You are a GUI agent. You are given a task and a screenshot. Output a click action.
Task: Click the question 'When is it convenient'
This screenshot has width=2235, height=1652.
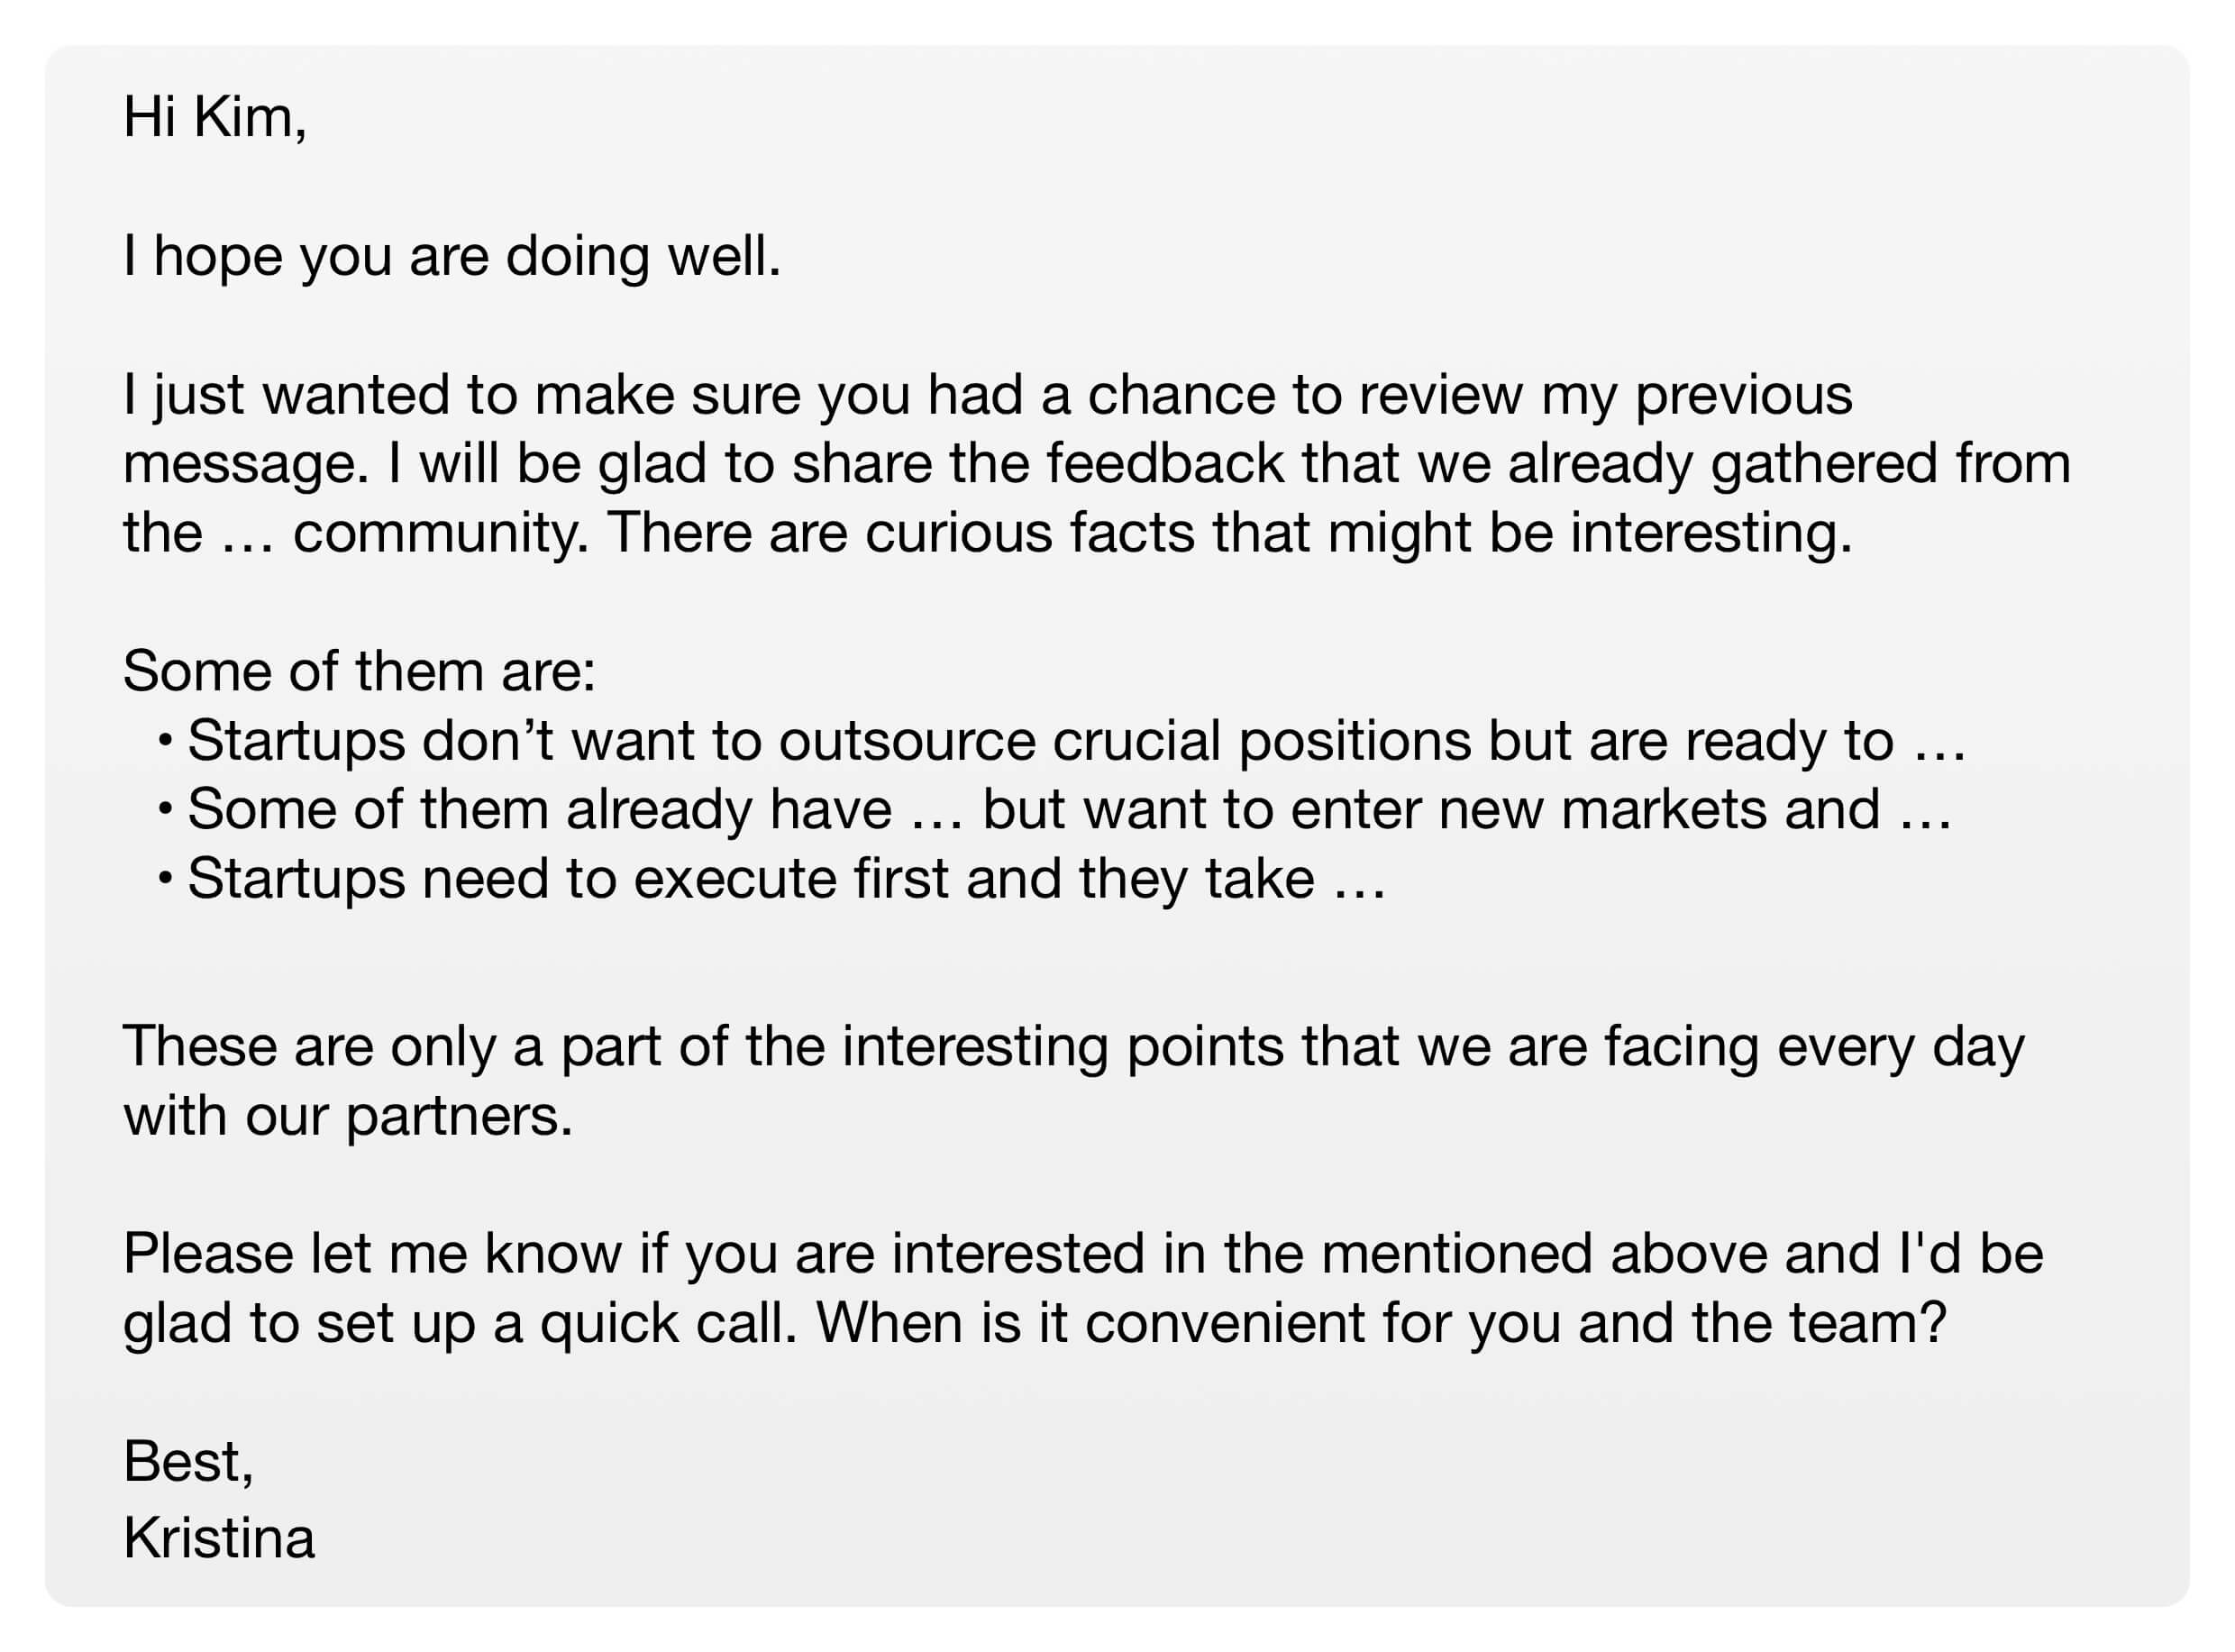[1381, 1324]
